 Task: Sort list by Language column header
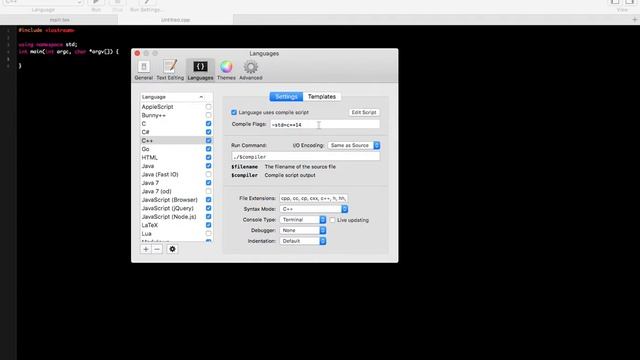[172, 97]
